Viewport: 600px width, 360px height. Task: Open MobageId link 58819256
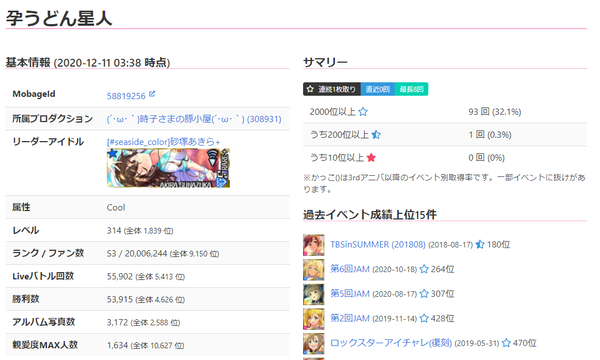tap(126, 96)
